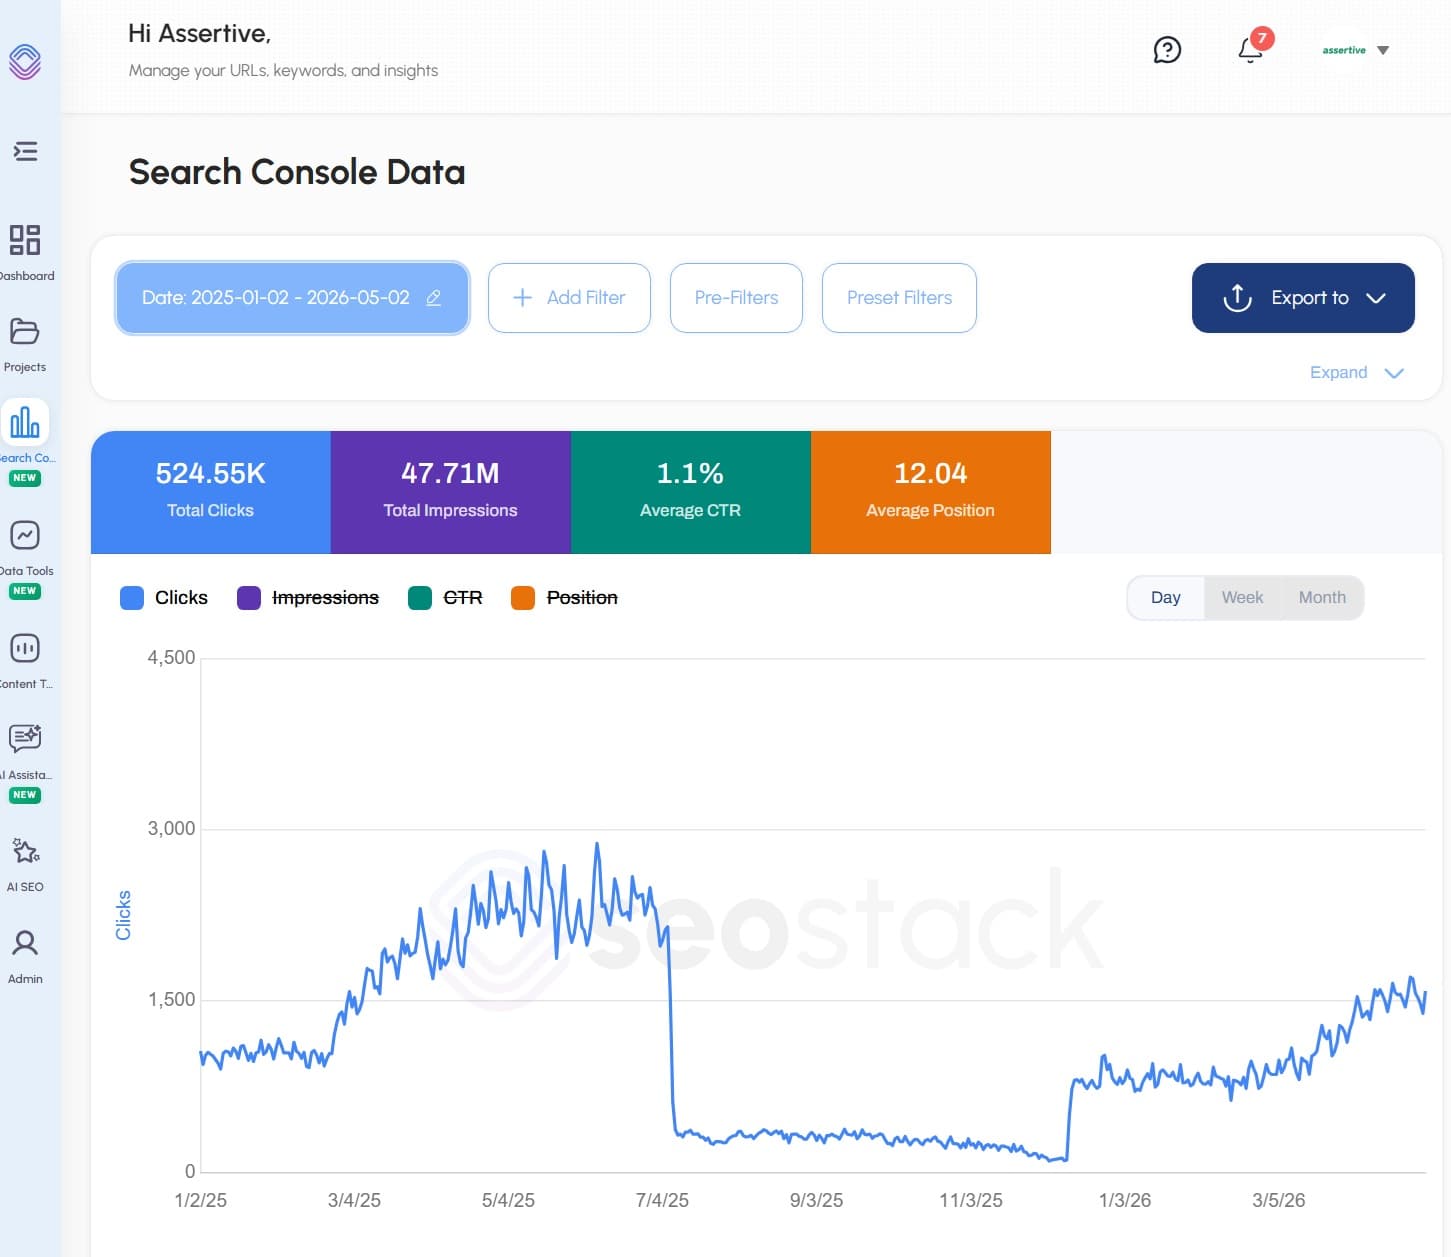The height and width of the screenshot is (1257, 1451).
Task: Click the purple Impressions color swatch
Action: (249, 598)
